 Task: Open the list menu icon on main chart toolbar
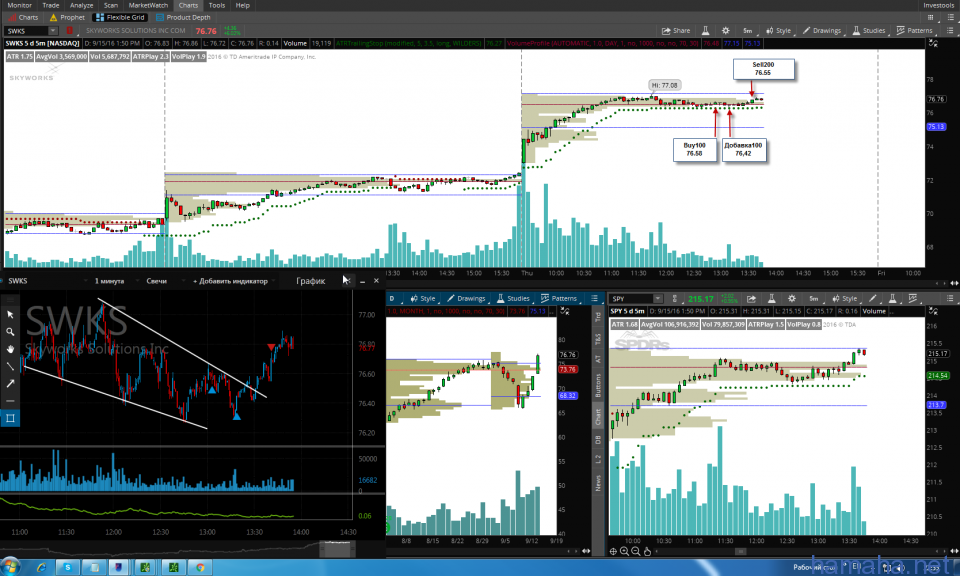pyautogui.click(x=950, y=31)
